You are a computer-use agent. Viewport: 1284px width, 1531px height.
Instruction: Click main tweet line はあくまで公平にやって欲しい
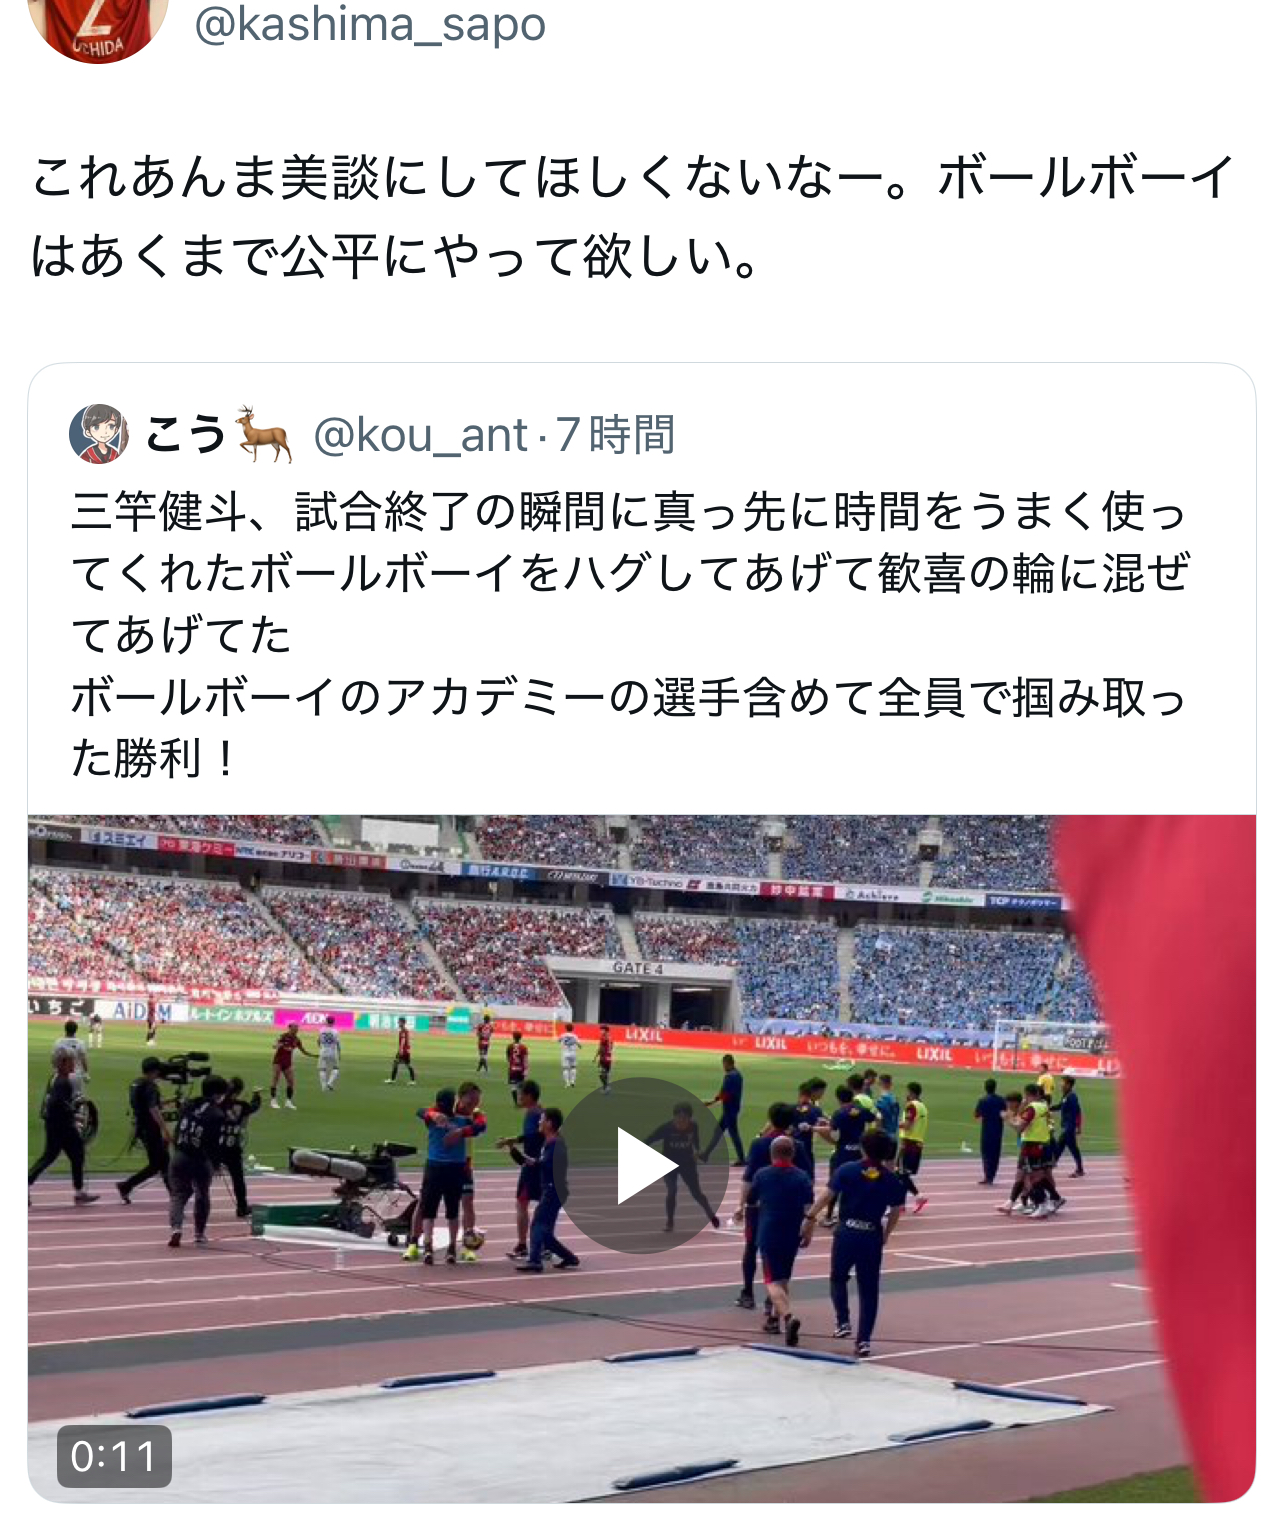(396, 256)
